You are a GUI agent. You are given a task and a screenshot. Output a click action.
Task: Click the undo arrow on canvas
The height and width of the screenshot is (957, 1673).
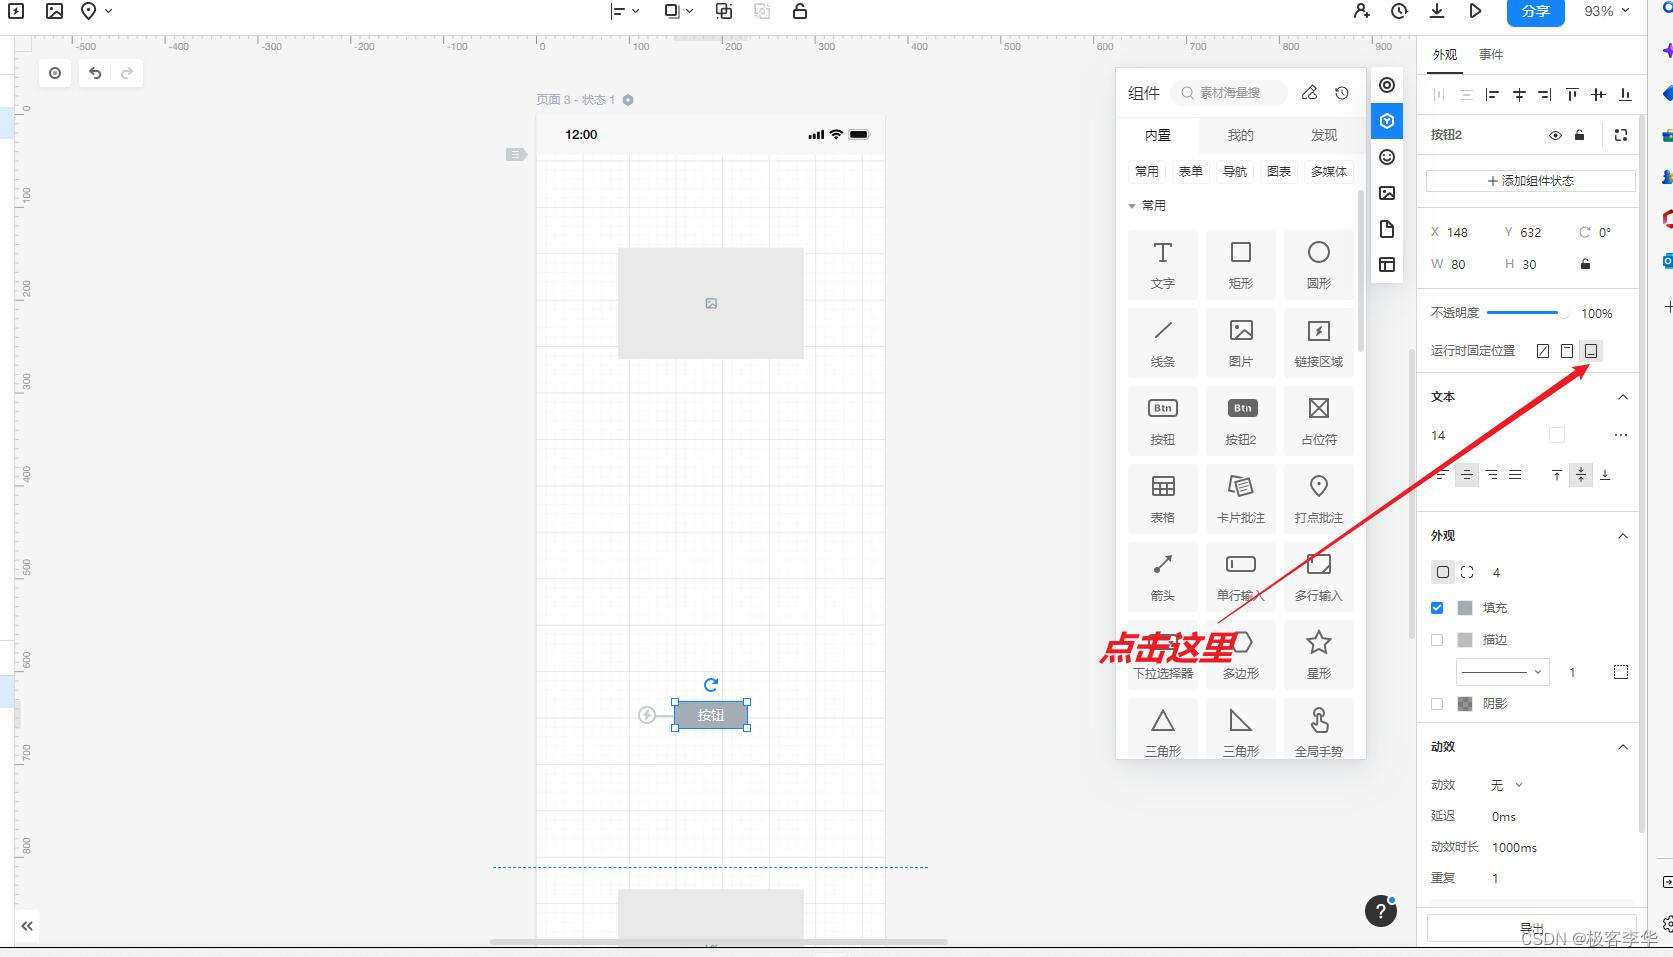click(x=95, y=73)
